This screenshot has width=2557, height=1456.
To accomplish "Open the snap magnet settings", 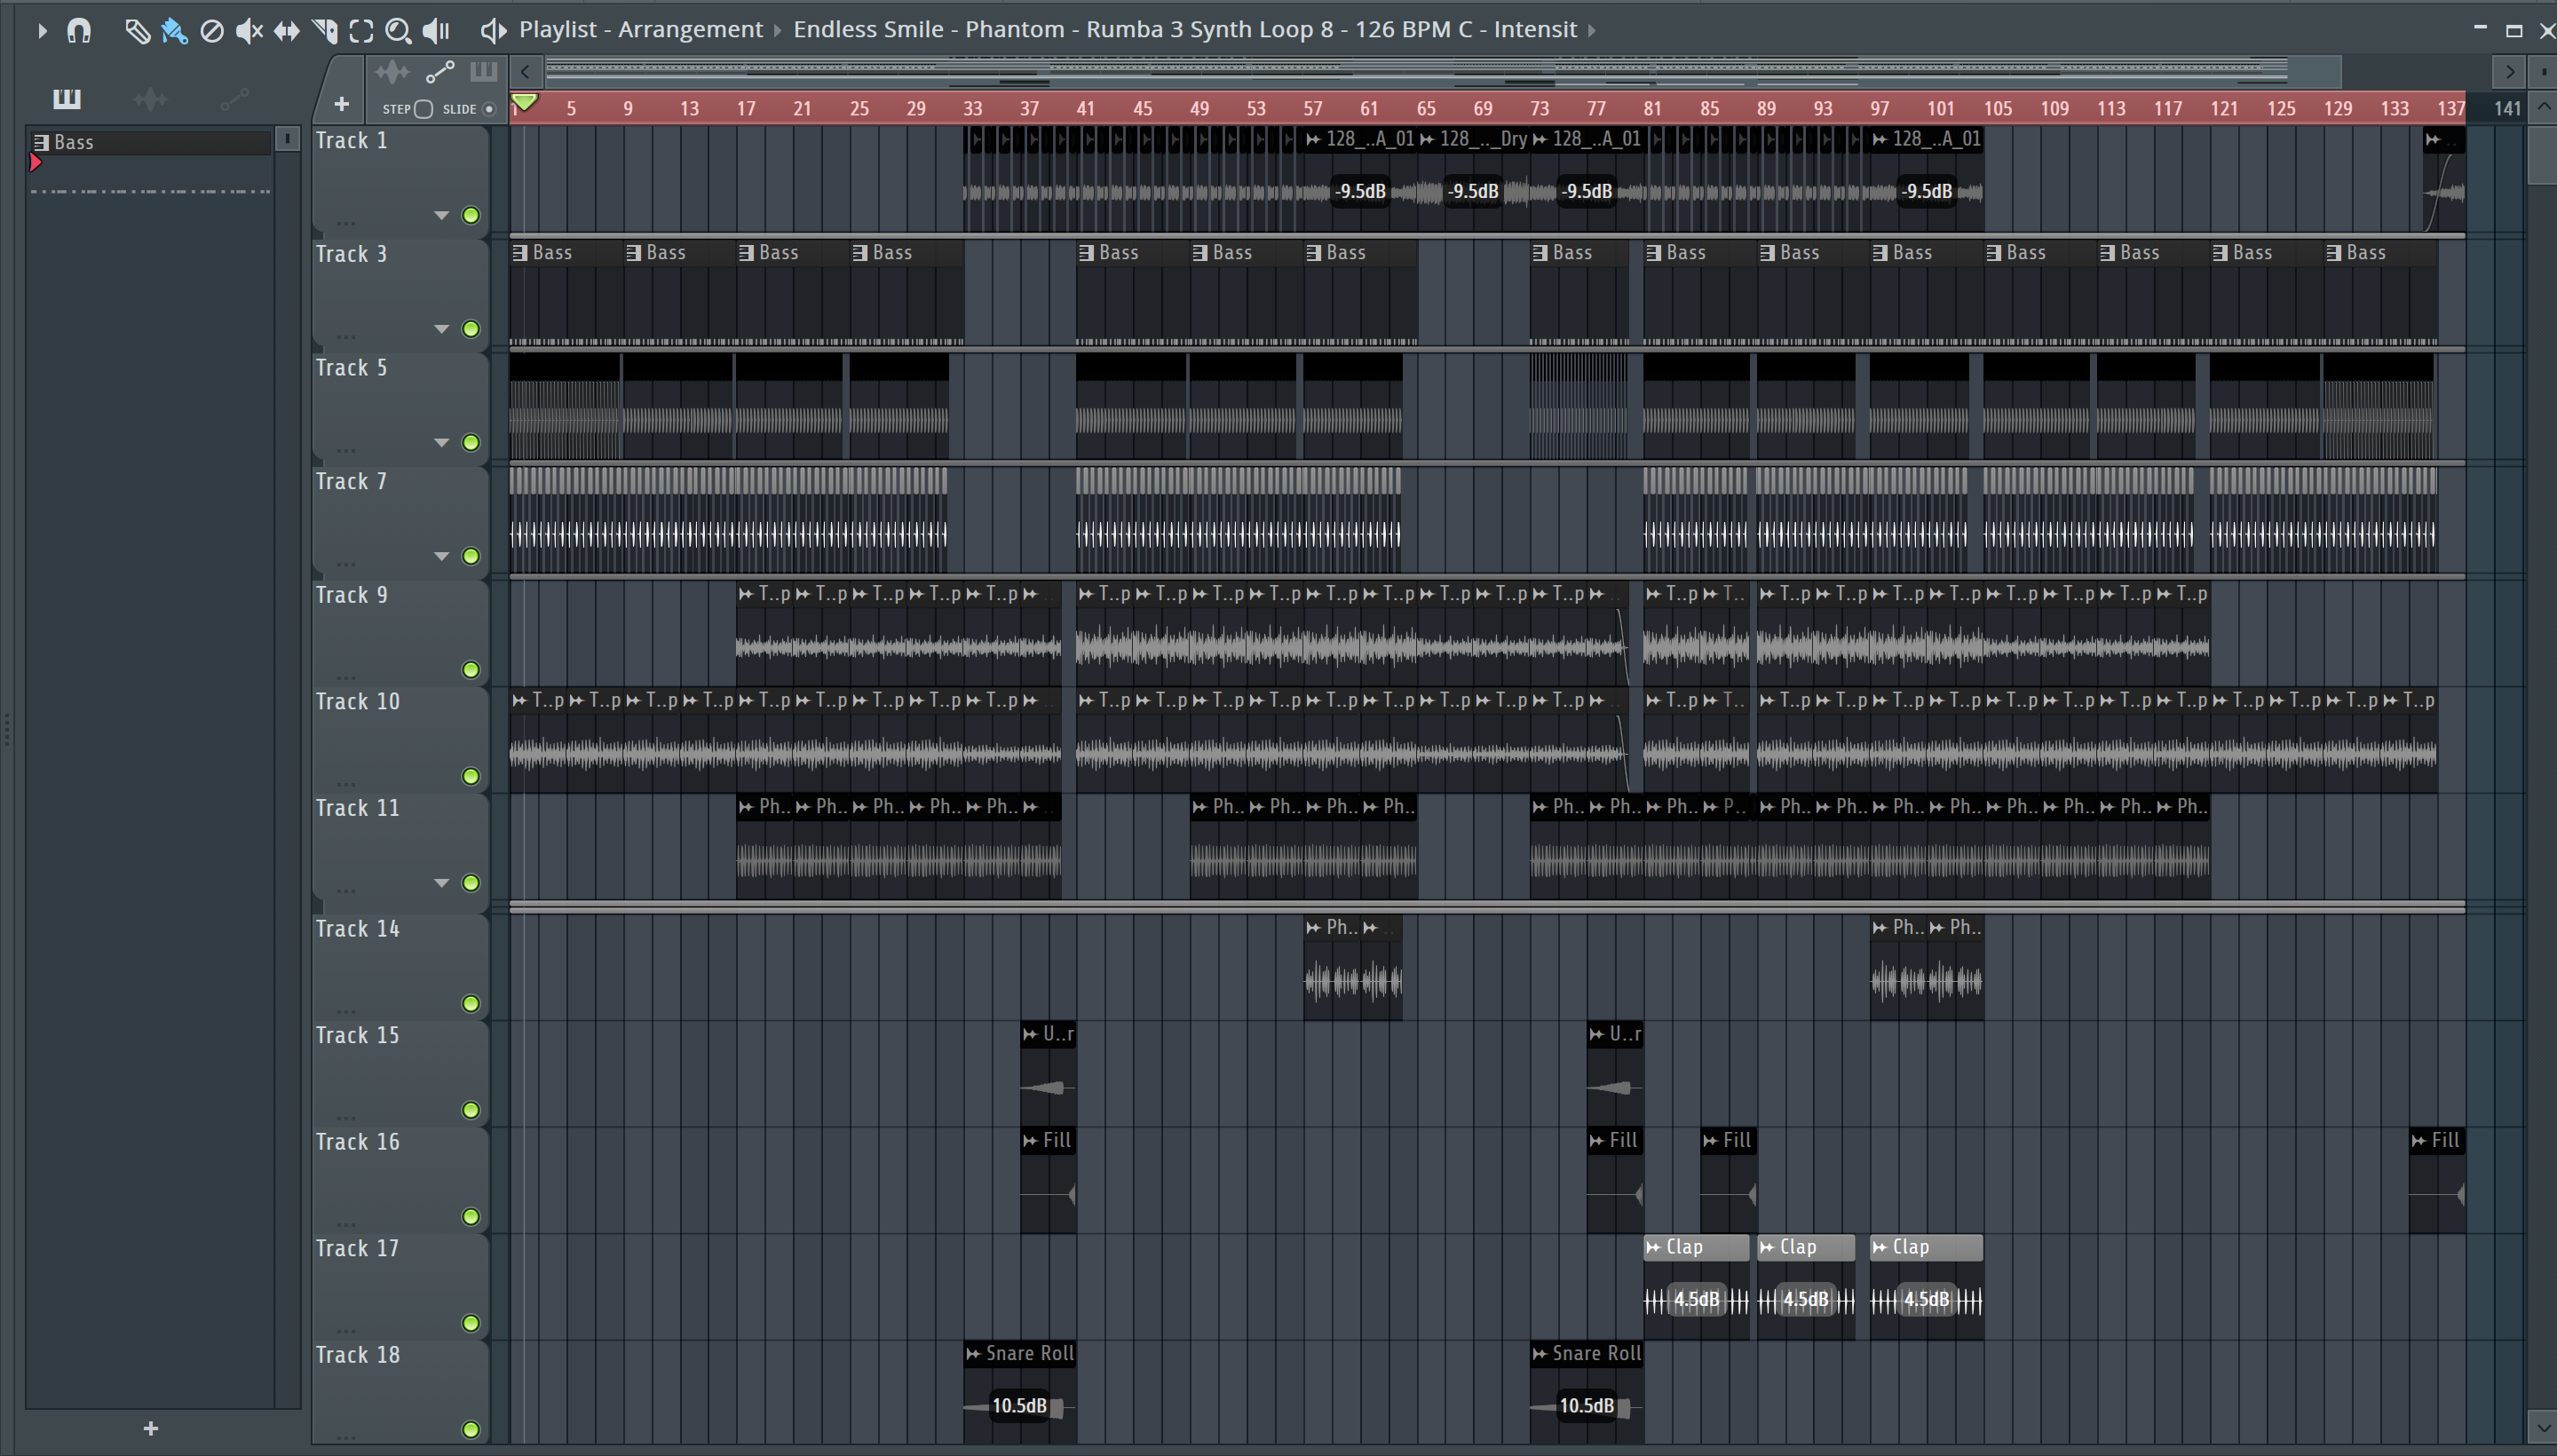I will point(79,31).
